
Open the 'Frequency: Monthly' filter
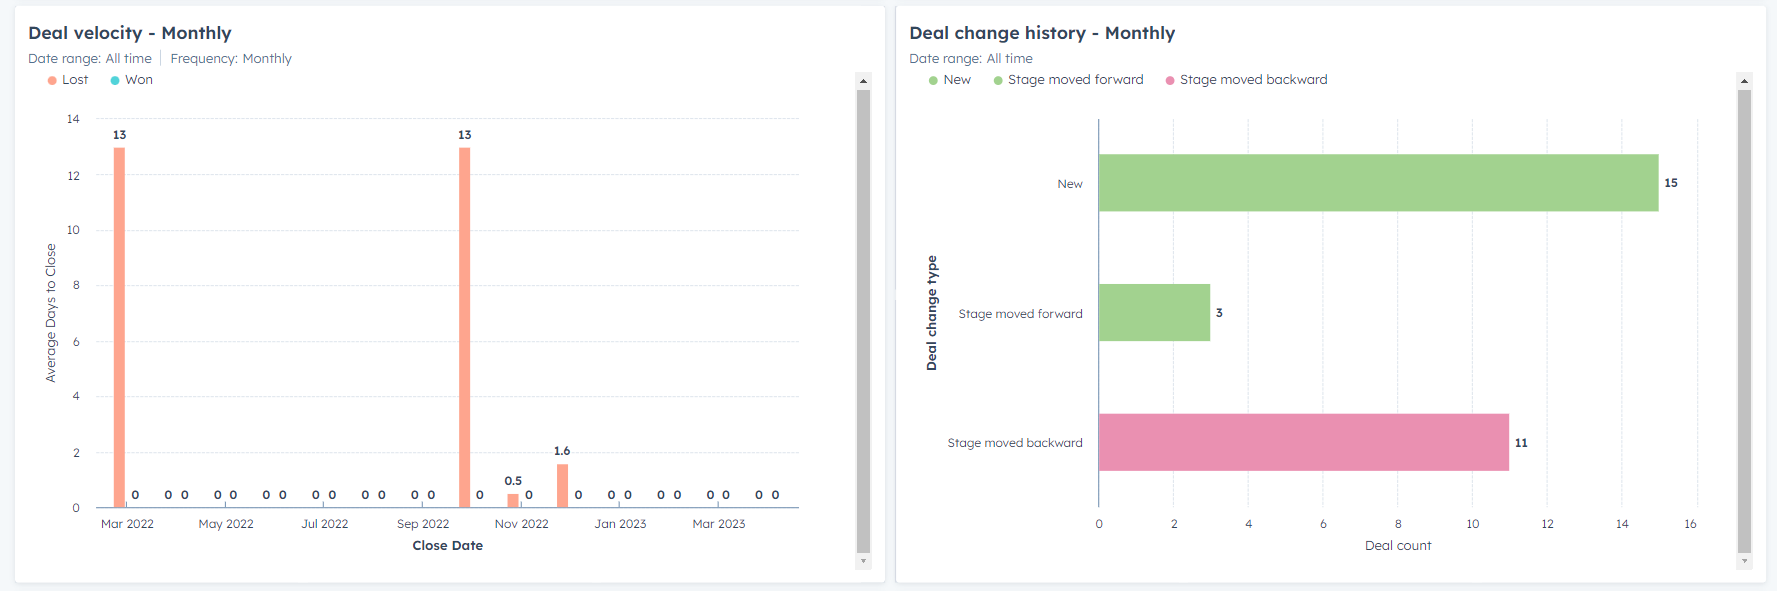point(230,58)
